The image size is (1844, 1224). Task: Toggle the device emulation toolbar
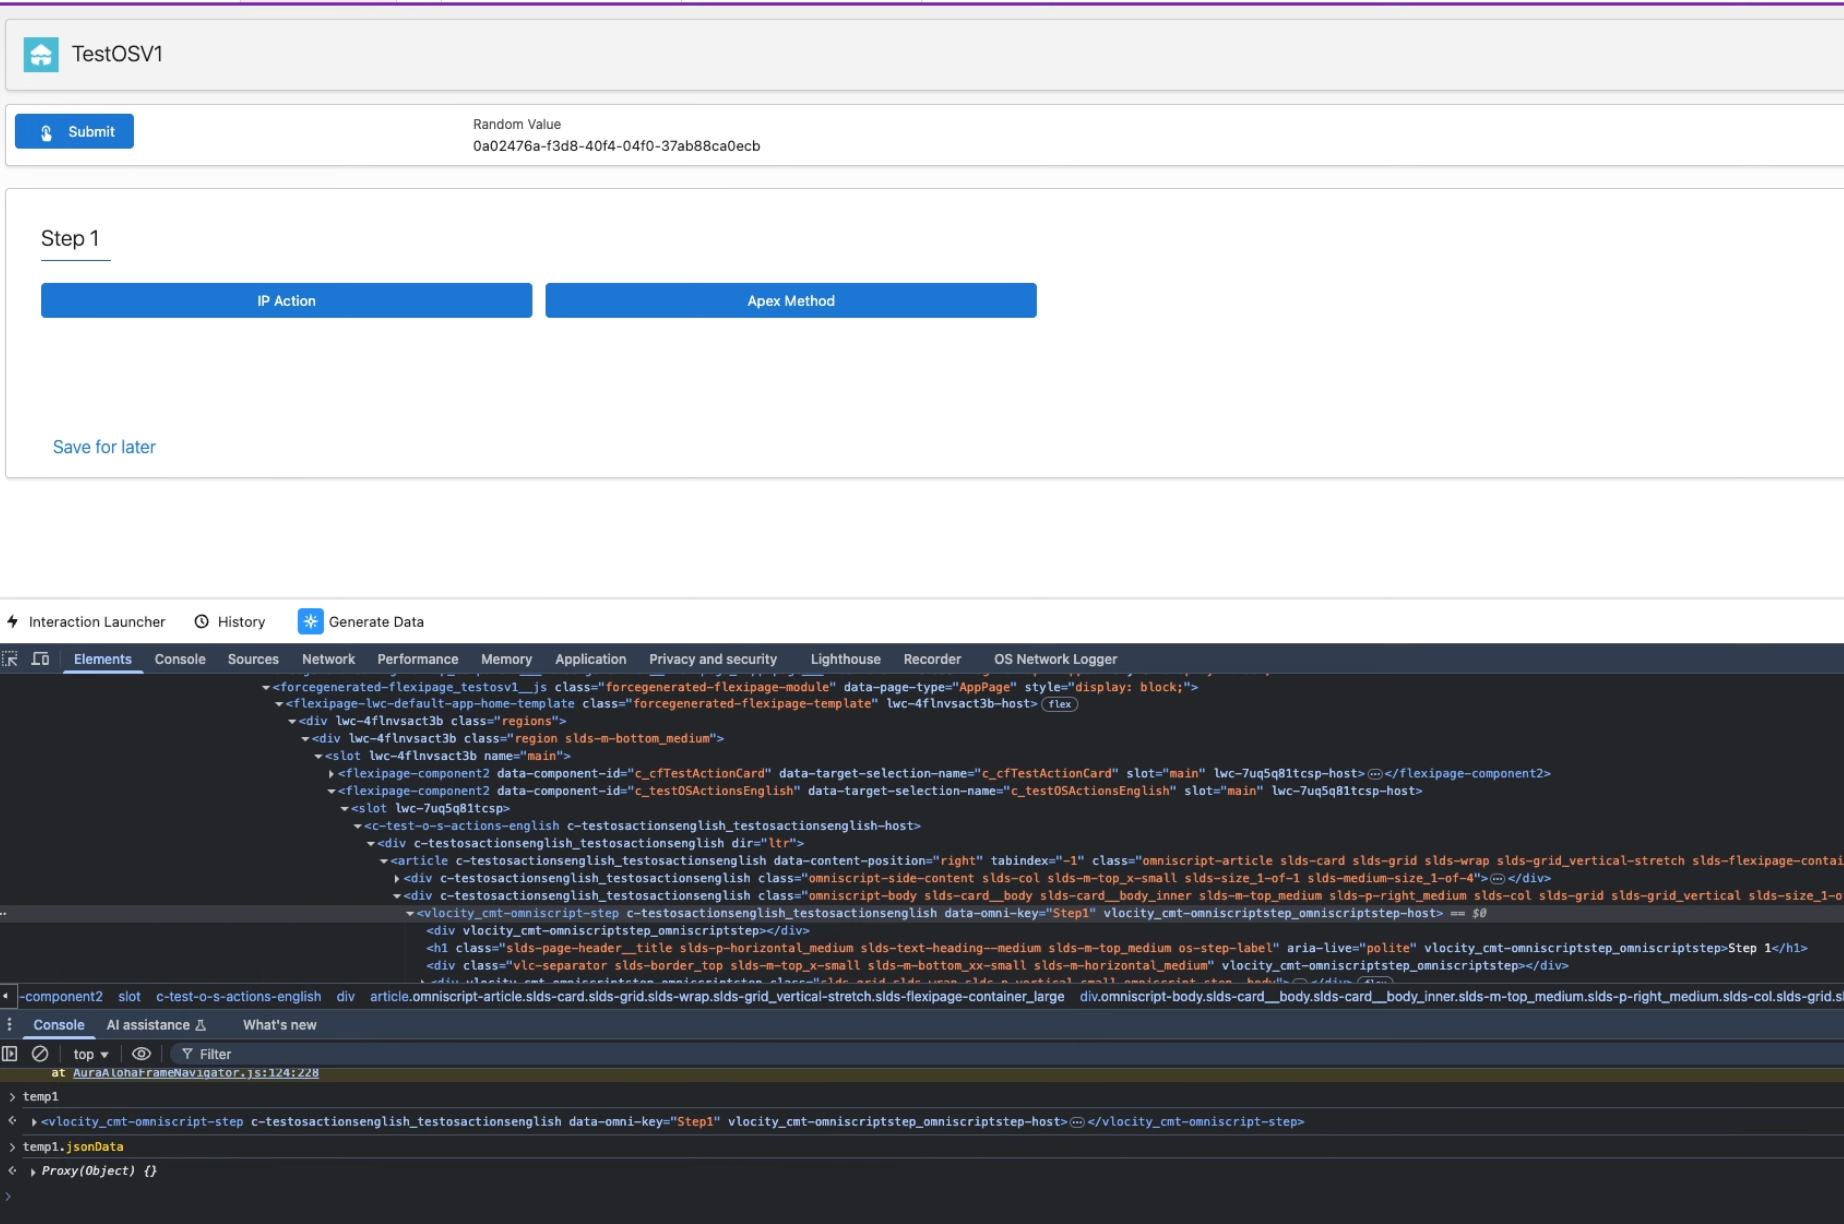point(41,659)
